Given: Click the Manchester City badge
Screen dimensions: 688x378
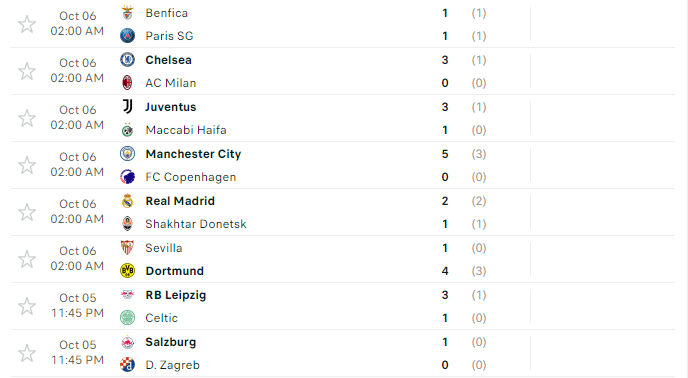Looking at the screenshot, I should 127,154.
